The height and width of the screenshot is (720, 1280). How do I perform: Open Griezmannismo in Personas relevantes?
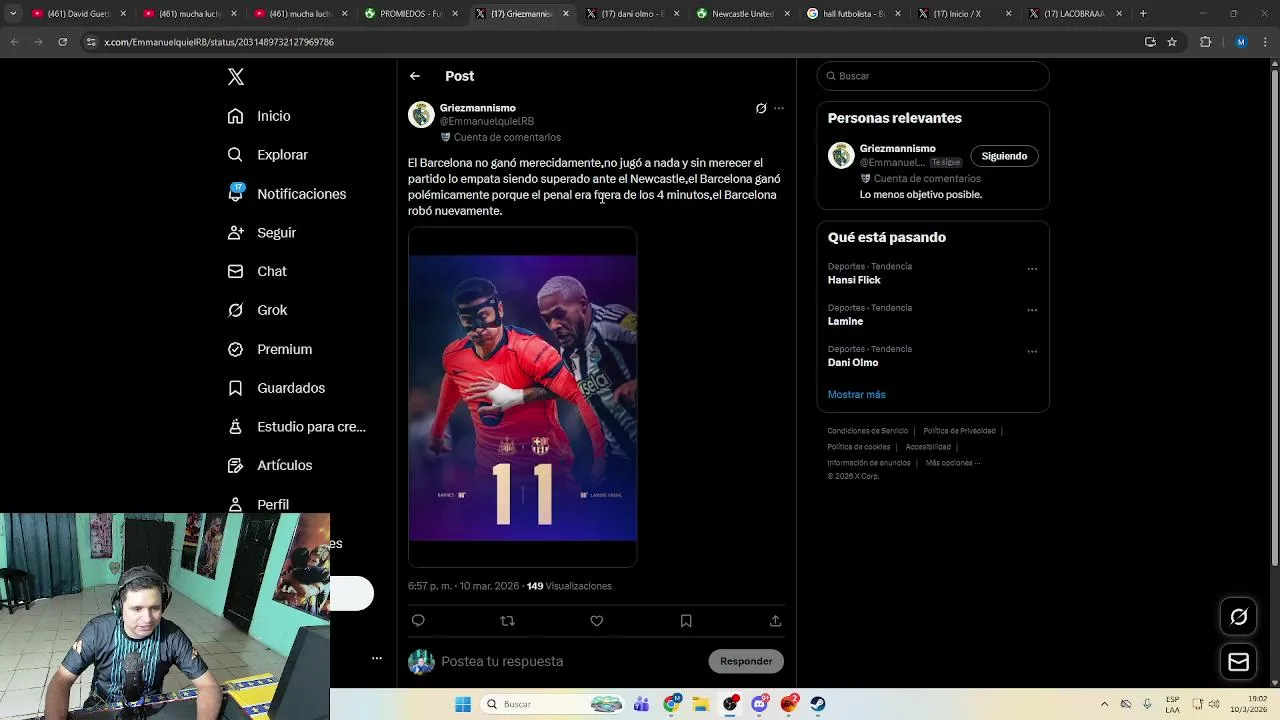point(898,149)
